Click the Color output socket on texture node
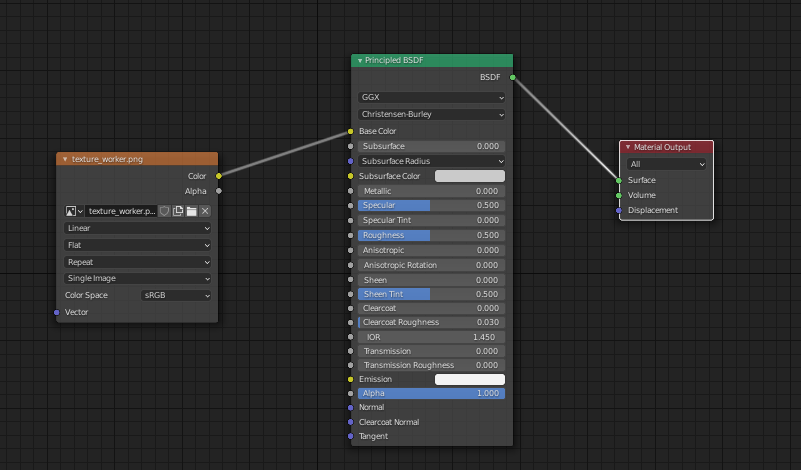Screen dimensions: 801x470 coord(219,176)
